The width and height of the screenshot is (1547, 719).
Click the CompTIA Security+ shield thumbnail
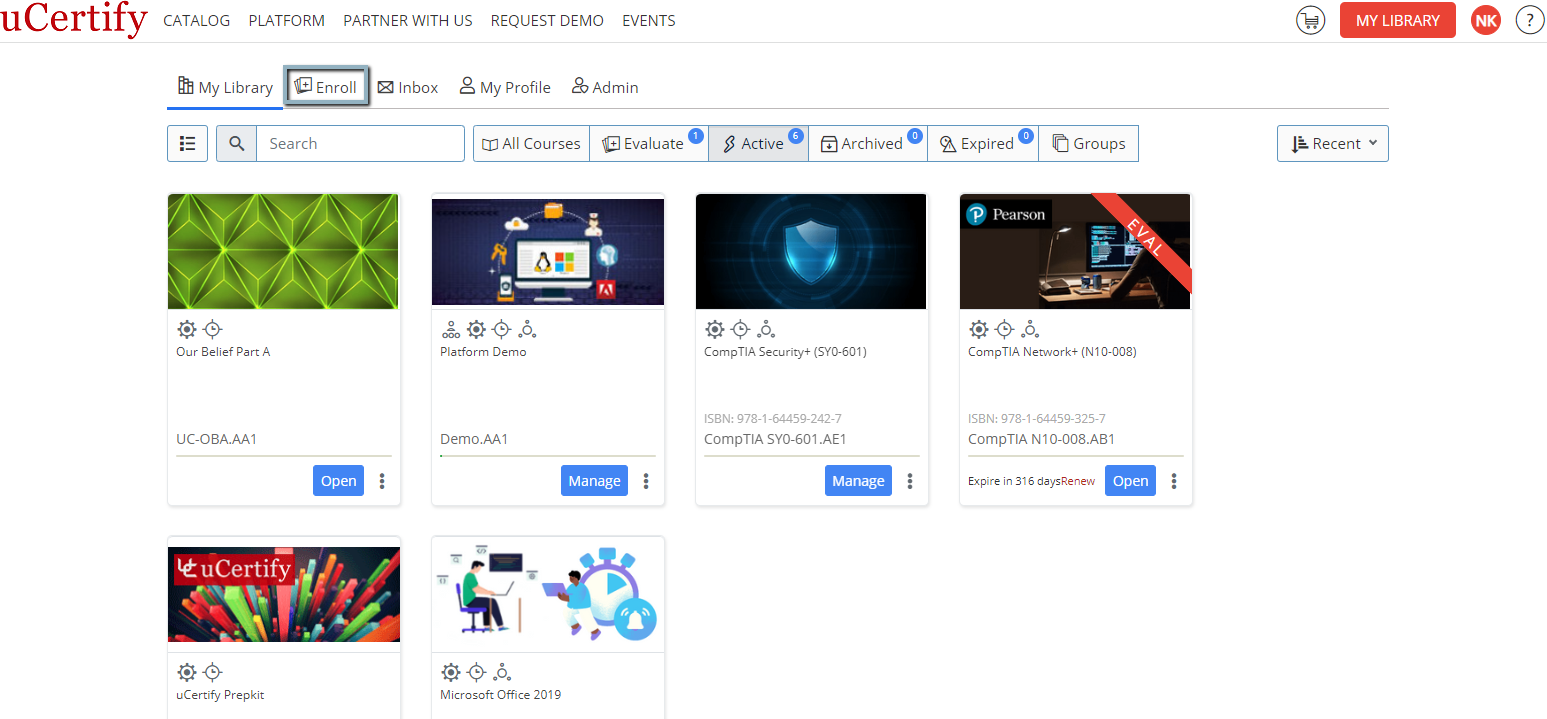click(x=811, y=252)
